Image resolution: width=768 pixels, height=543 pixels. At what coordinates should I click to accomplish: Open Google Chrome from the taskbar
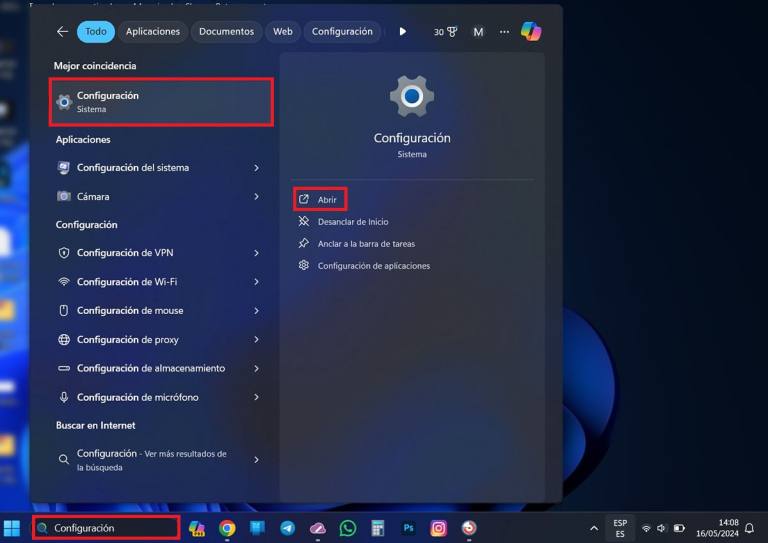coord(228,528)
